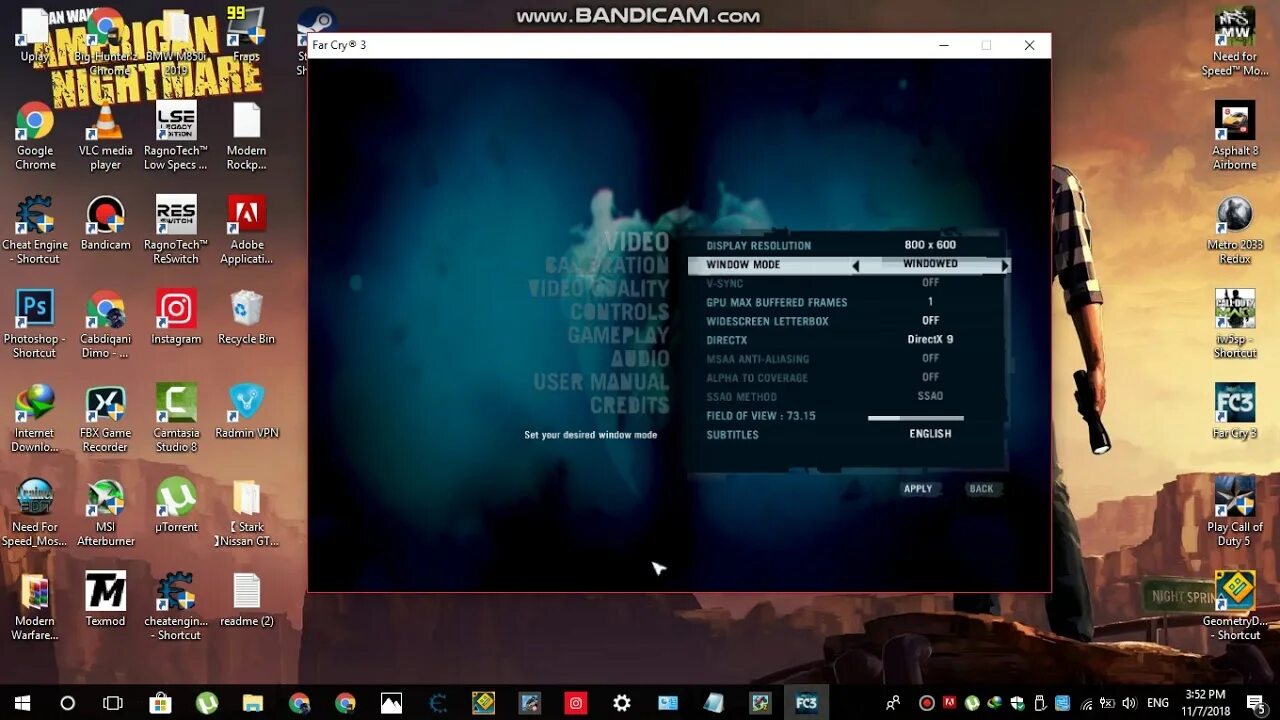This screenshot has width=1280, height=720.
Task: Open Cortana search circle in taskbar
Action: (67, 703)
